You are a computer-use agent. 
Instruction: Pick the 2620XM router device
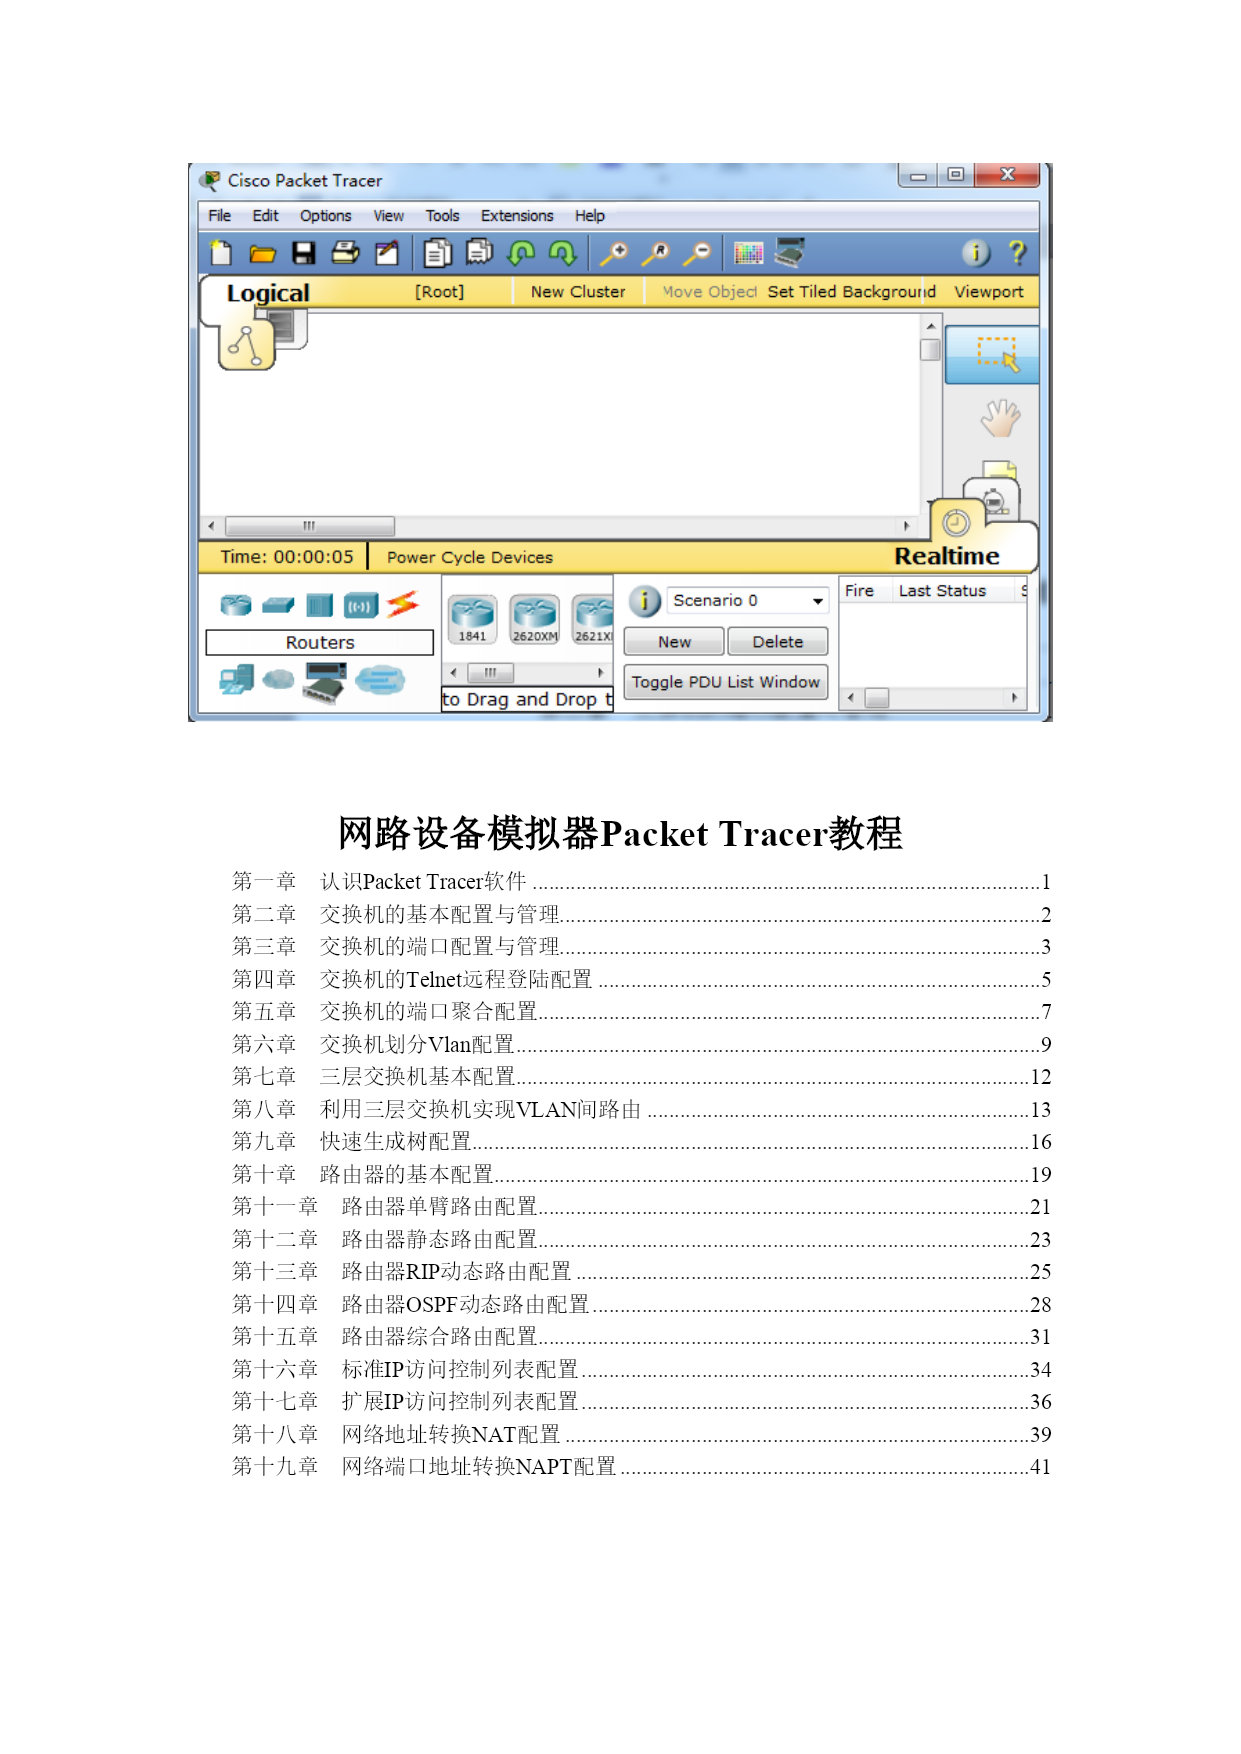coord(535,619)
